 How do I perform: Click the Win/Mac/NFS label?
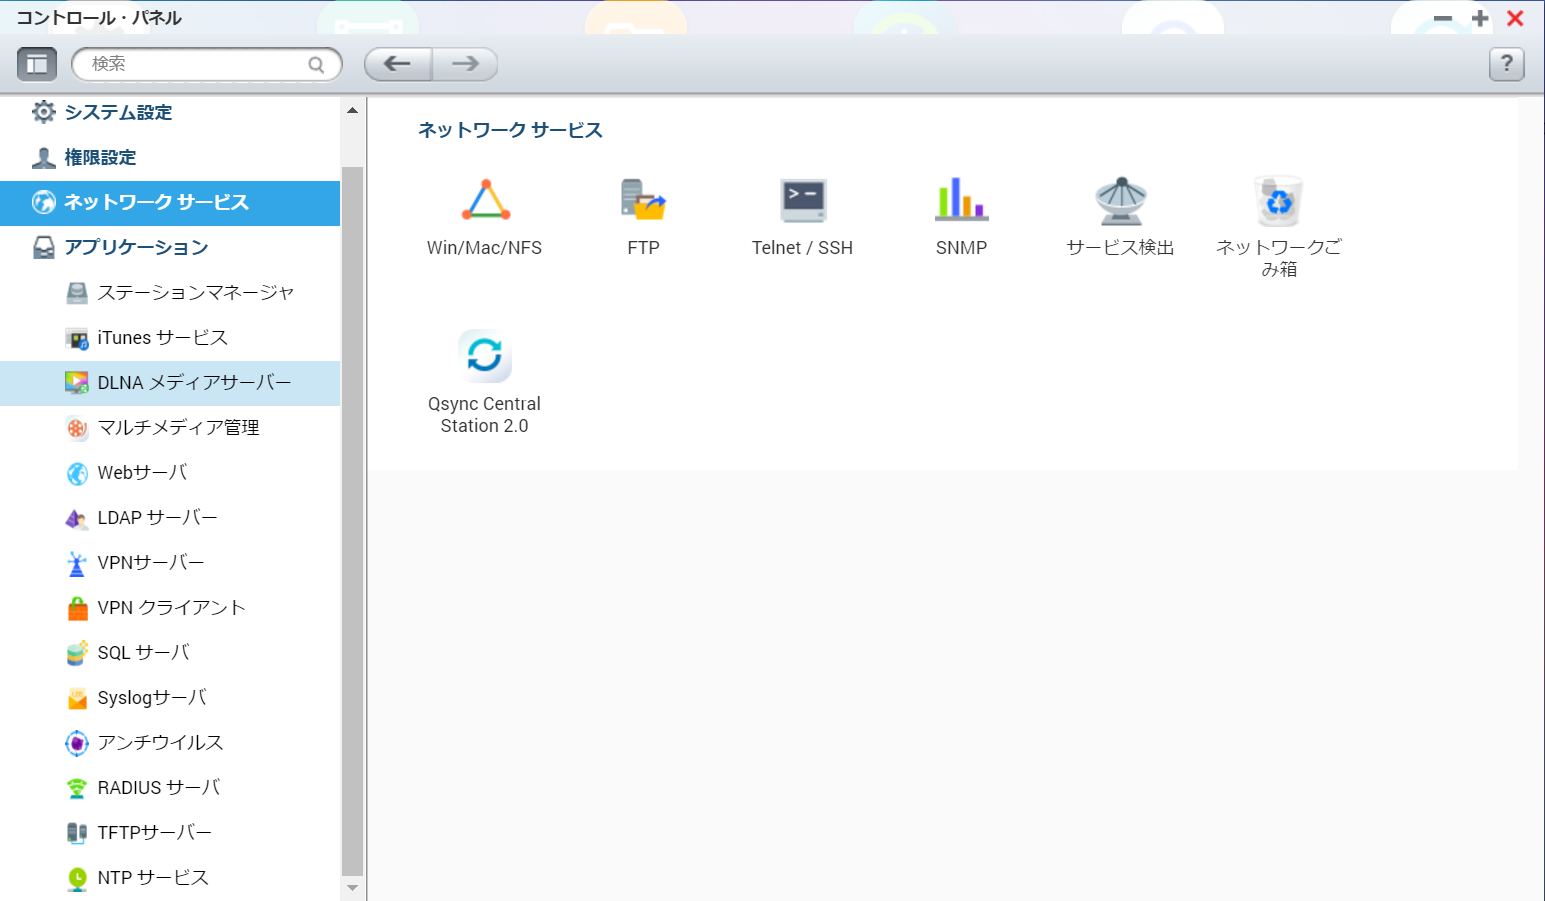pyautogui.click(x=485, y=248)
